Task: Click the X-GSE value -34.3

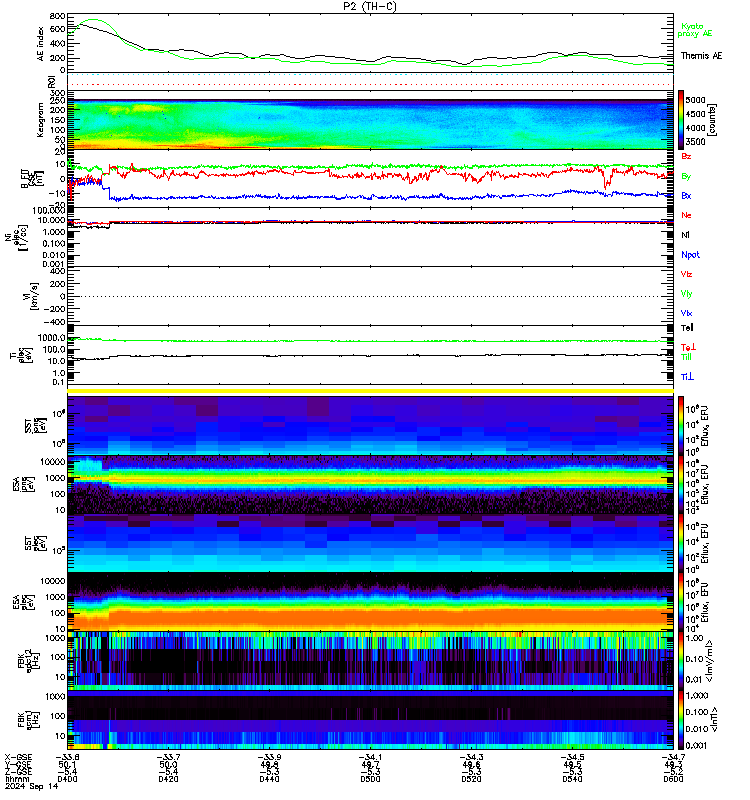Action: 471,757
